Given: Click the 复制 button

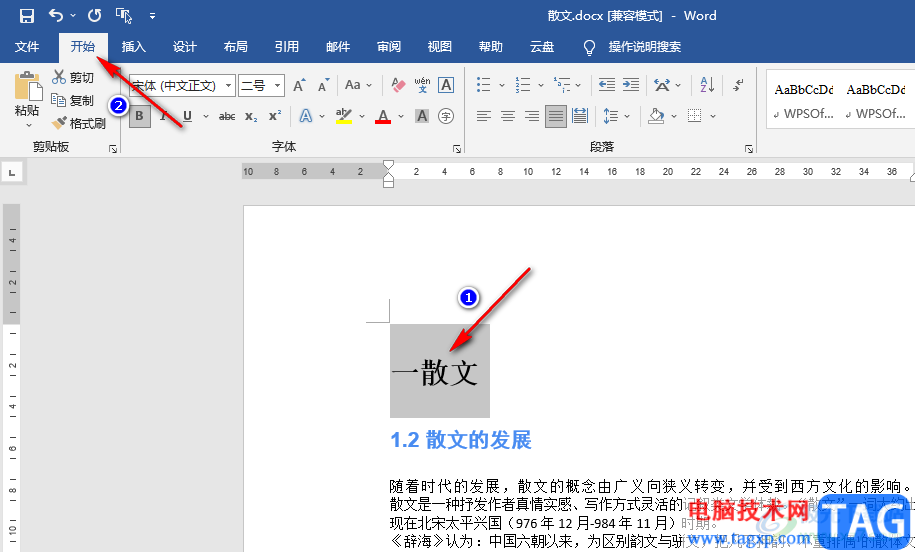Looking at the screenshot, I should coord(73,100).
